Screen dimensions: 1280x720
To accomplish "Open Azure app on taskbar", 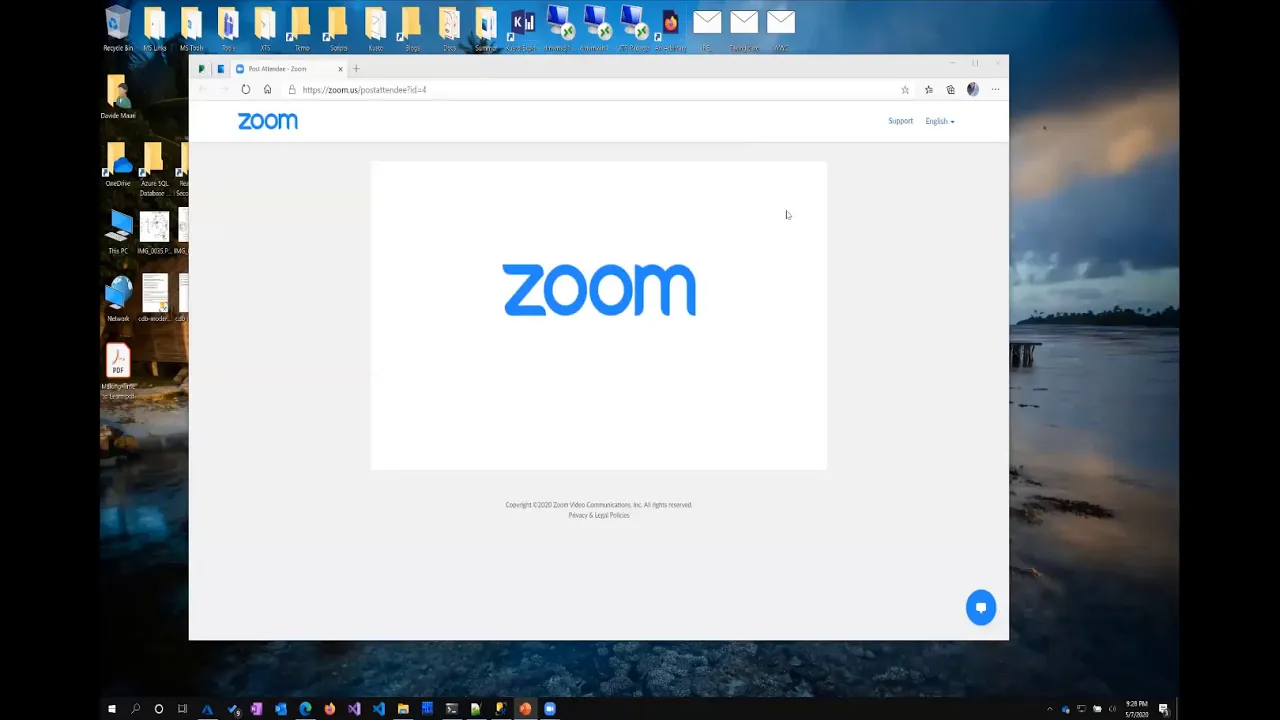I will pos(208,709).
